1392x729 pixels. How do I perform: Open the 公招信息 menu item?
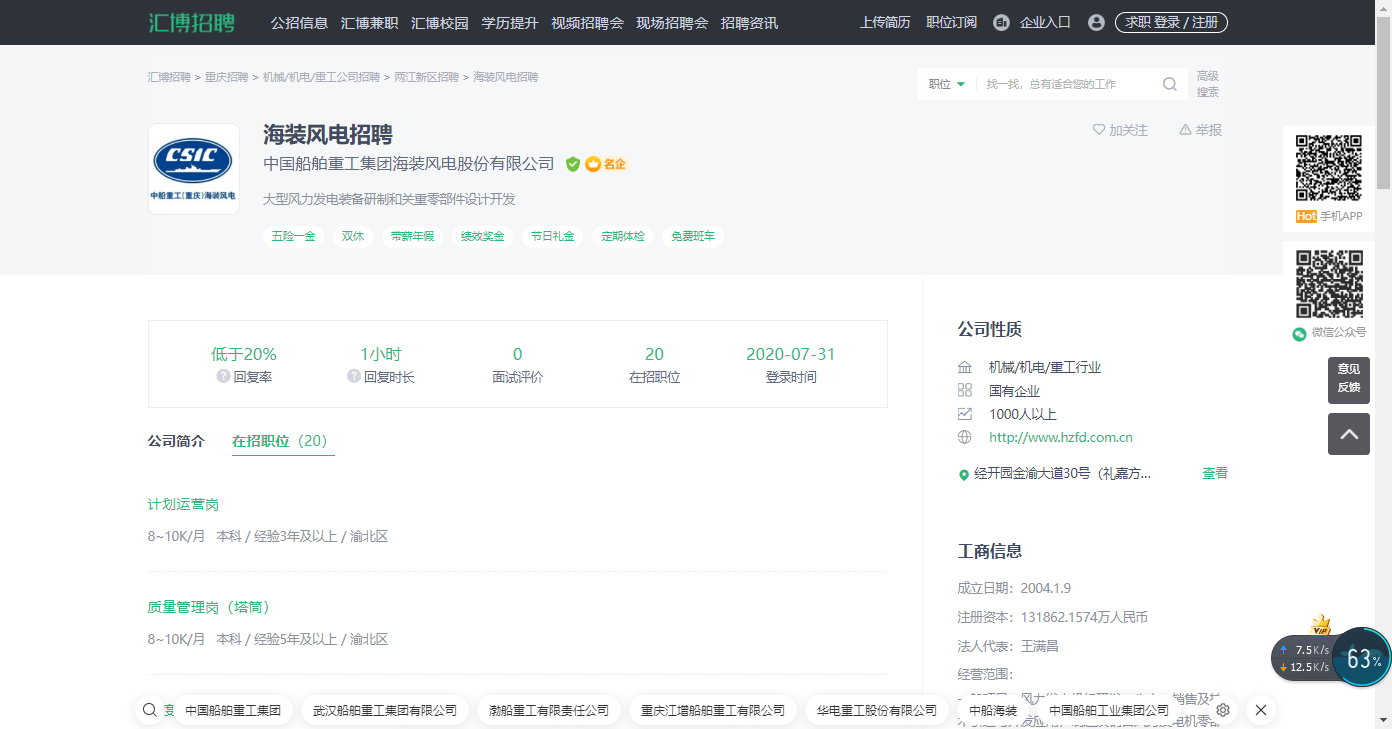[x=299, y=23]
